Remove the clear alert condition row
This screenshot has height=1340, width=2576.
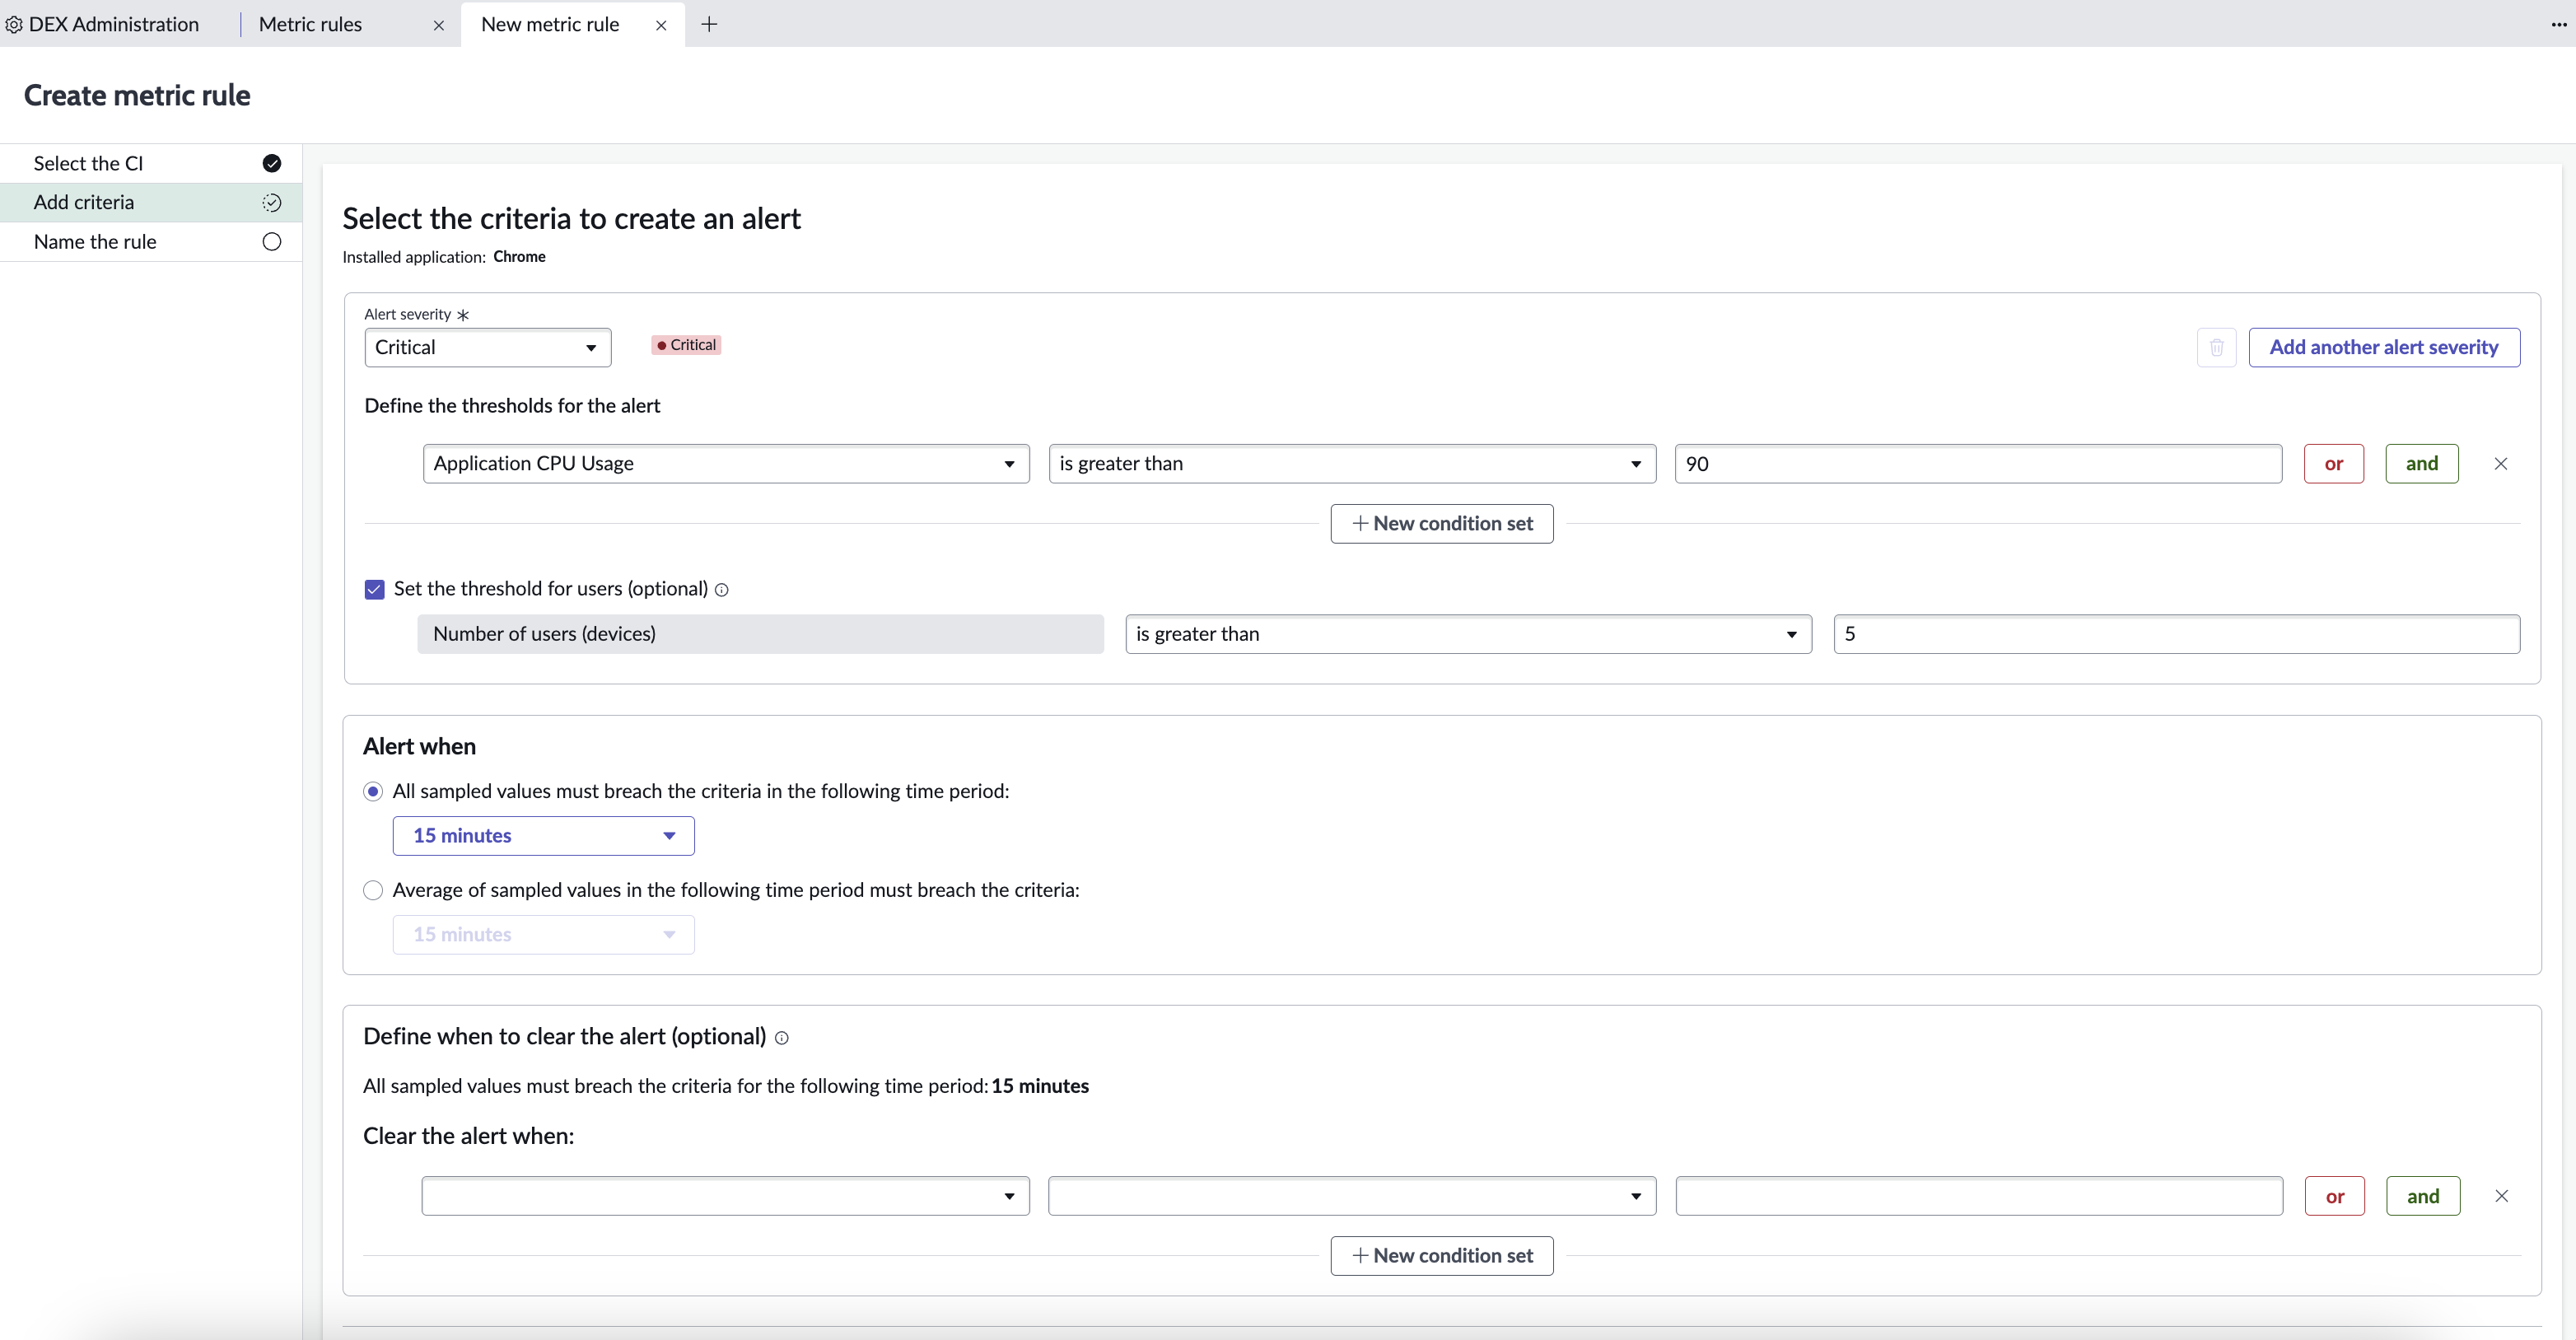pyautogui.click(x=2501, y=1196)
